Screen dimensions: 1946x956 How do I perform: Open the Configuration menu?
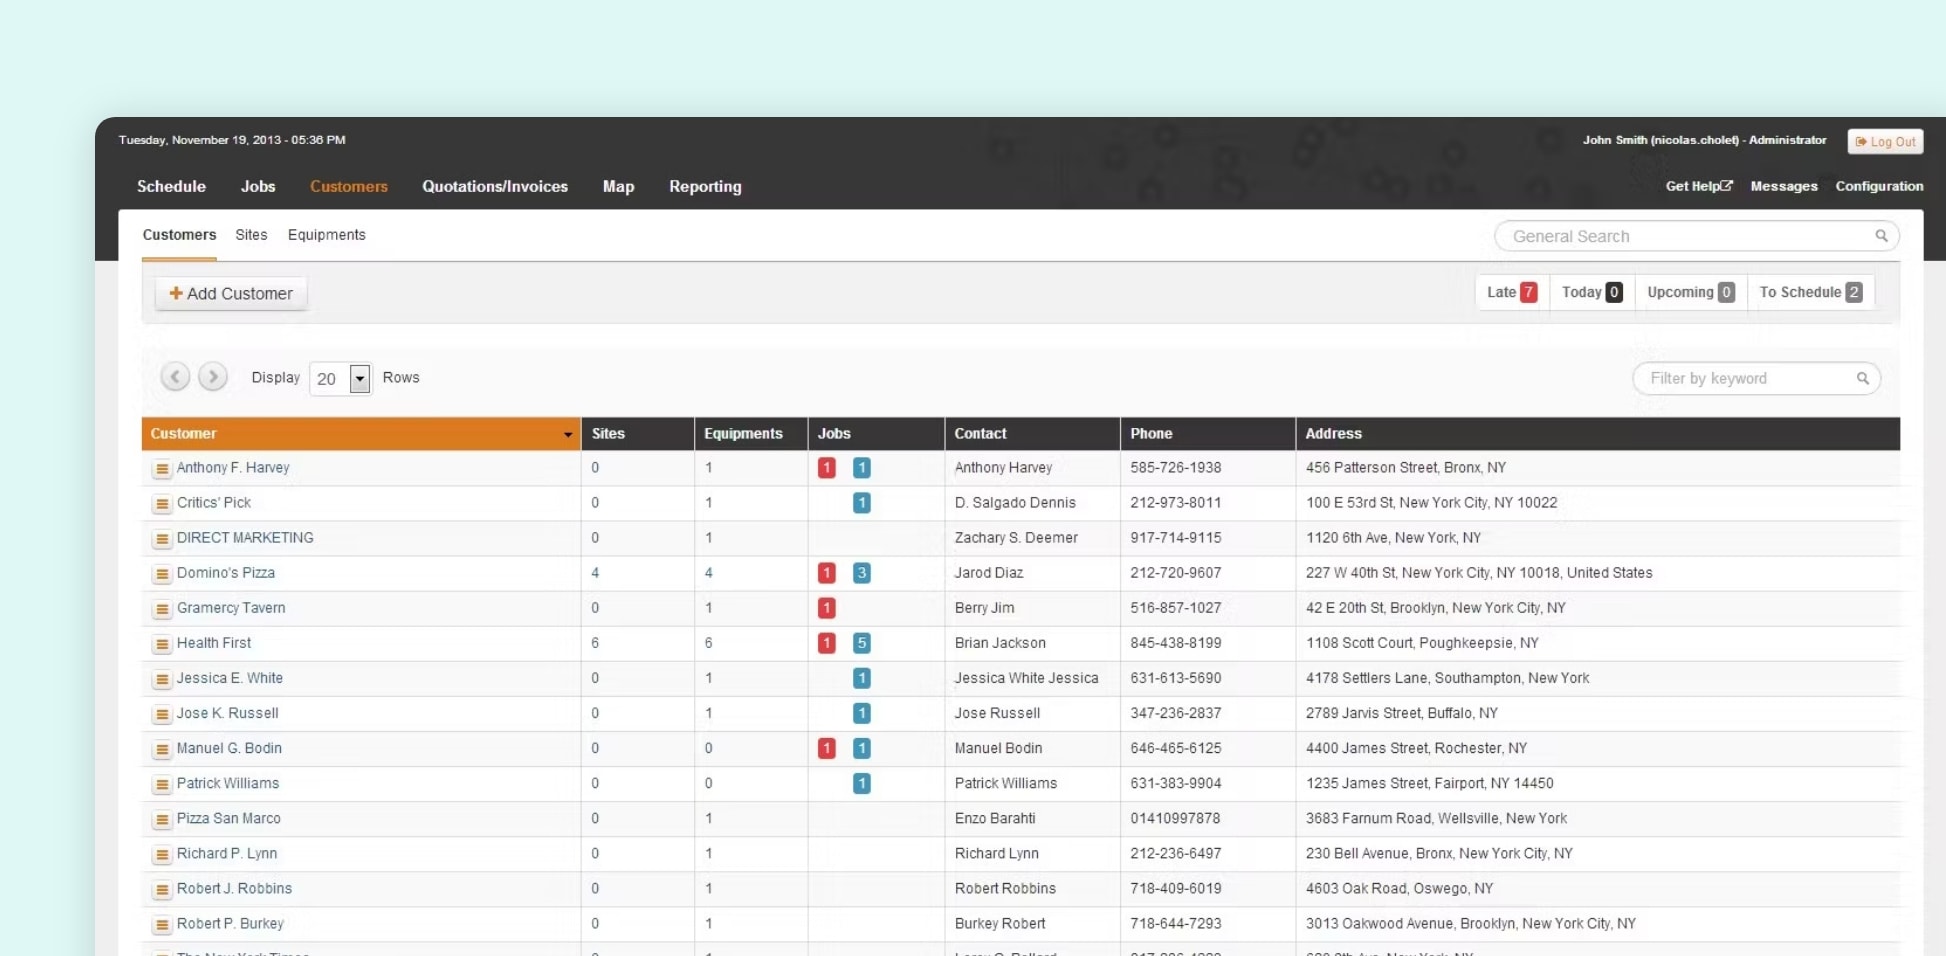[x=1878, y=186]
